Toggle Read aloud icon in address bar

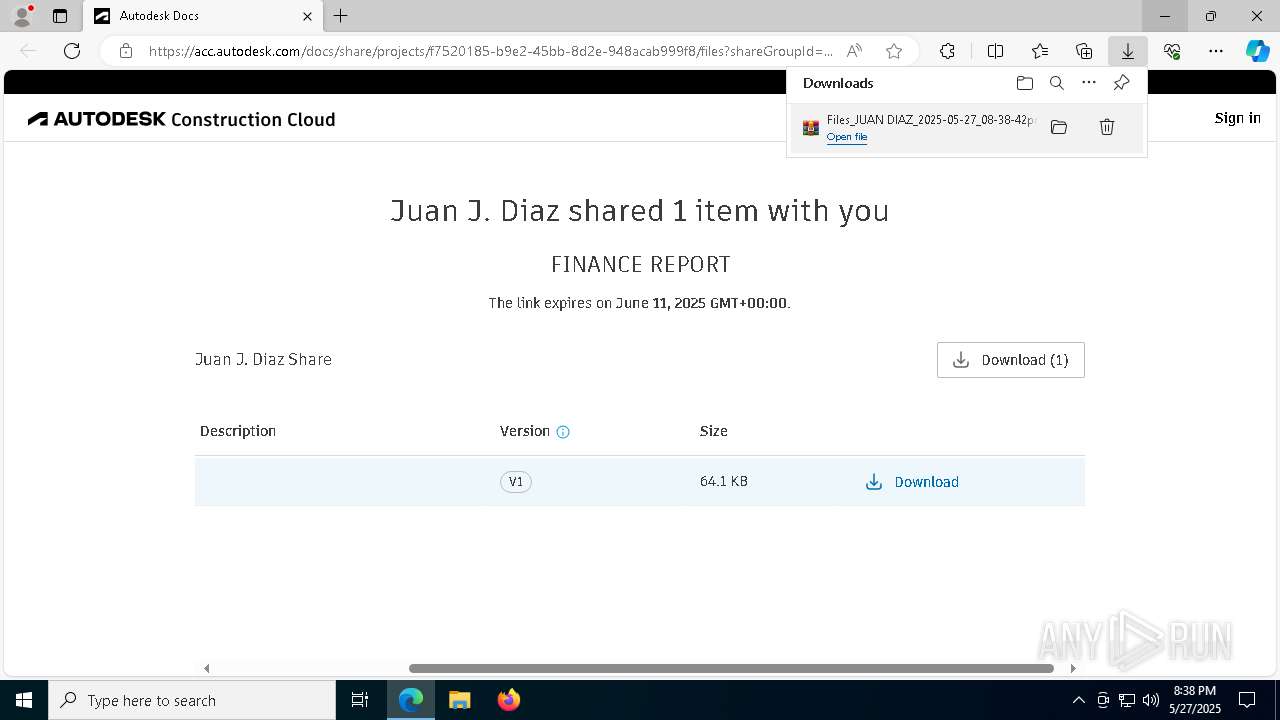(854, 51)
